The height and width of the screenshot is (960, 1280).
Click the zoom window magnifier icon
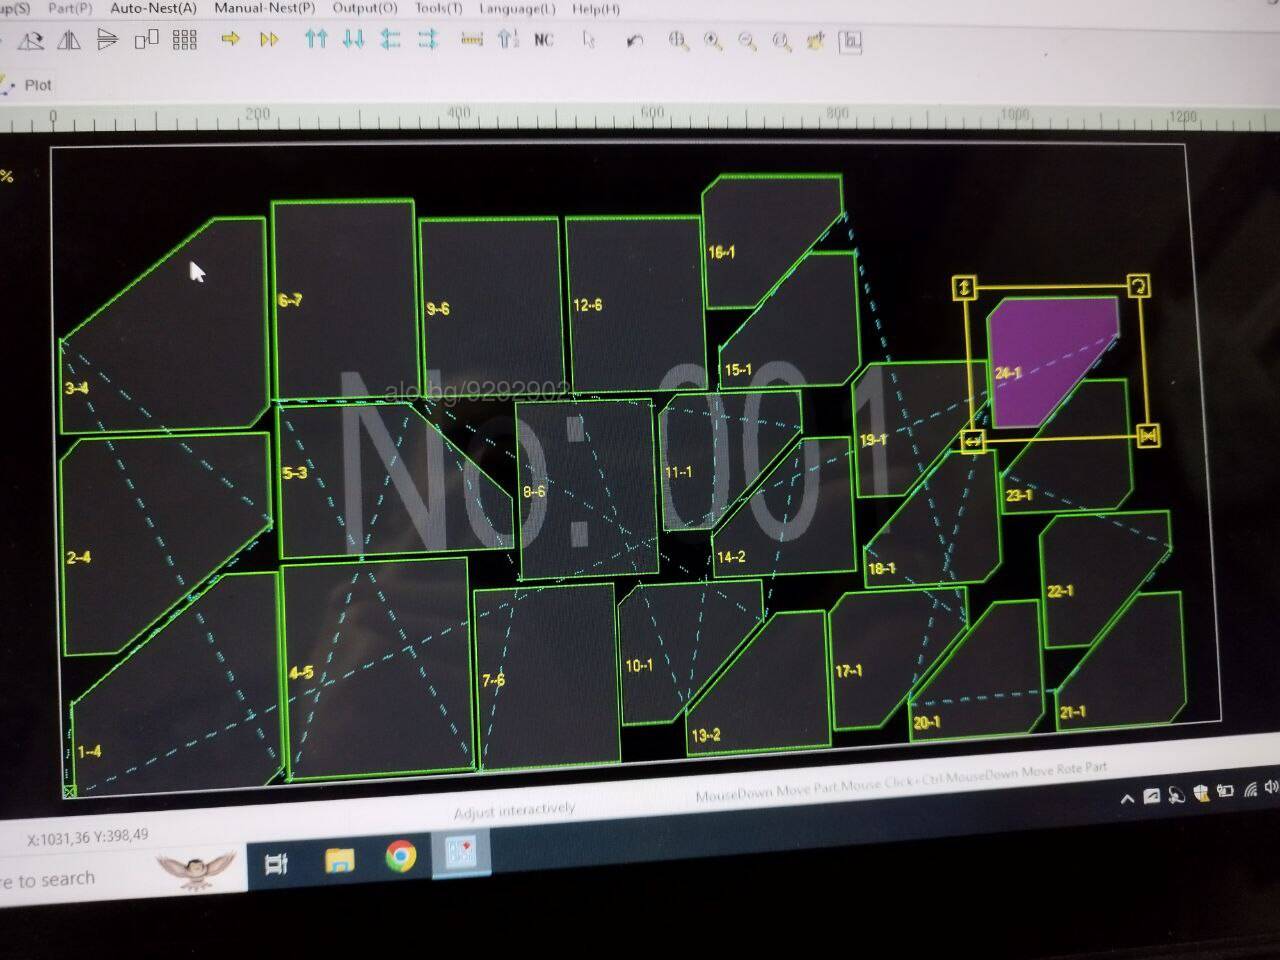tap(679, 41)
